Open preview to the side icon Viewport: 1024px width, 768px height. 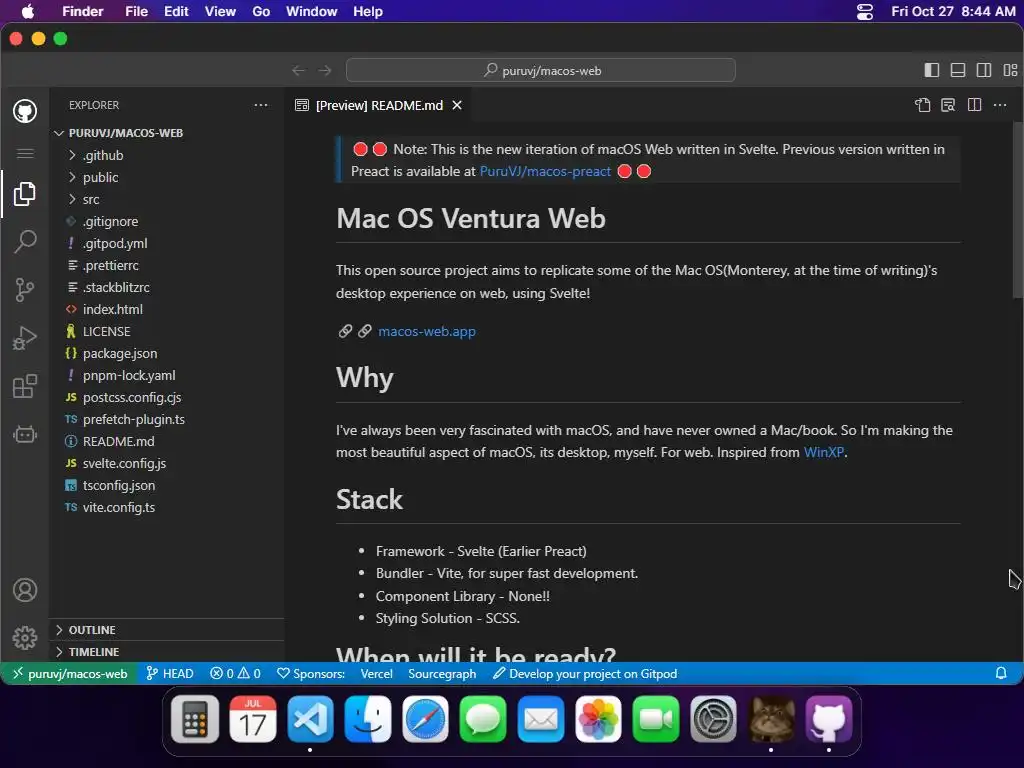[x=948, y=105]
